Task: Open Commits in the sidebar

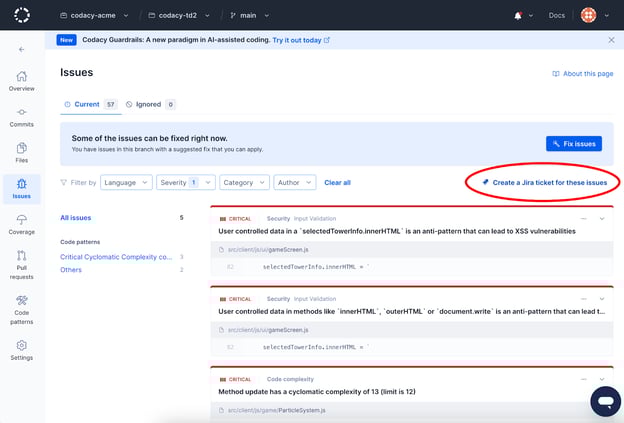Action: click(x=21, y=117)
